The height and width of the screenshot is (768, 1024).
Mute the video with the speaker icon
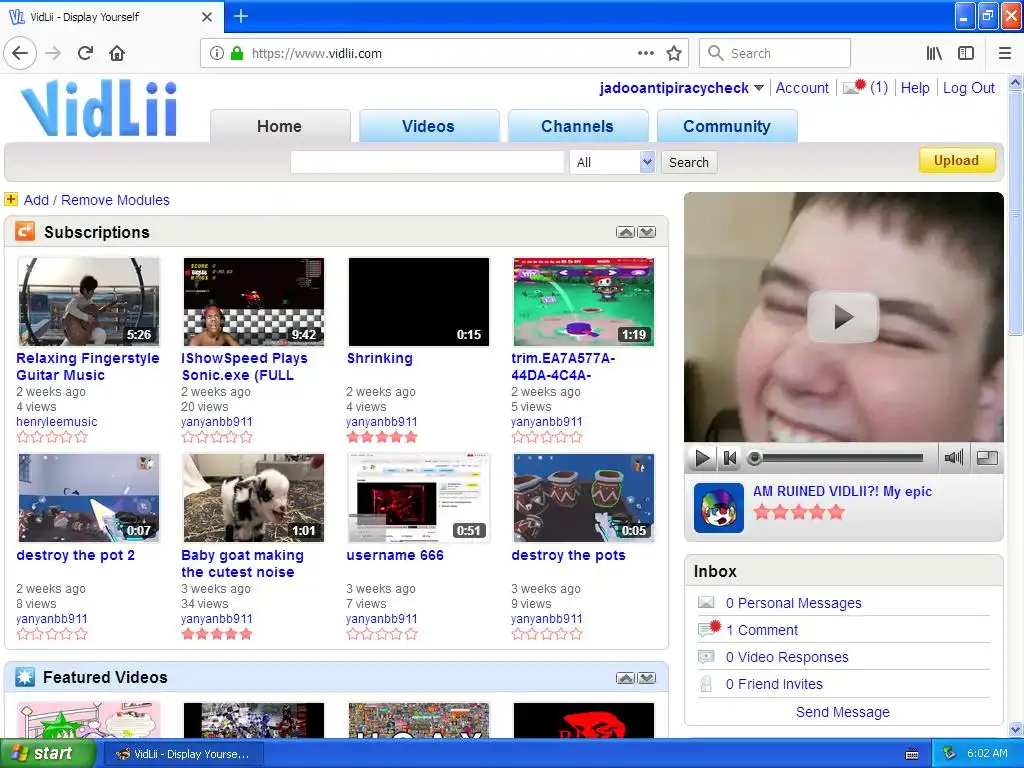[x=953, y=458]
